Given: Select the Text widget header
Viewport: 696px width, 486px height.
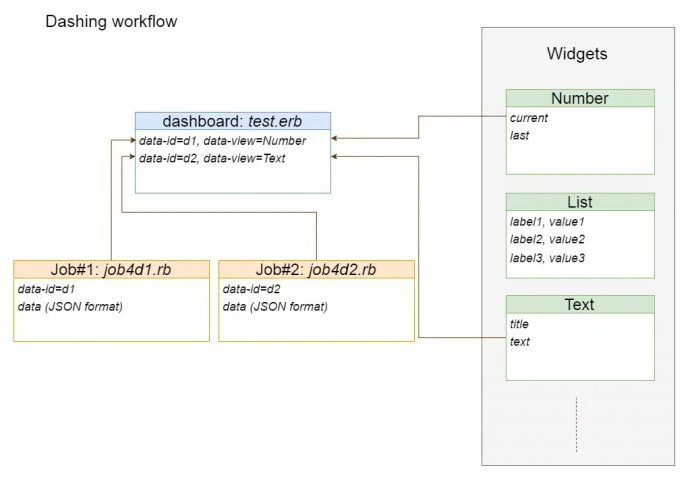Looking at the screenshot, I should [580, 304].
